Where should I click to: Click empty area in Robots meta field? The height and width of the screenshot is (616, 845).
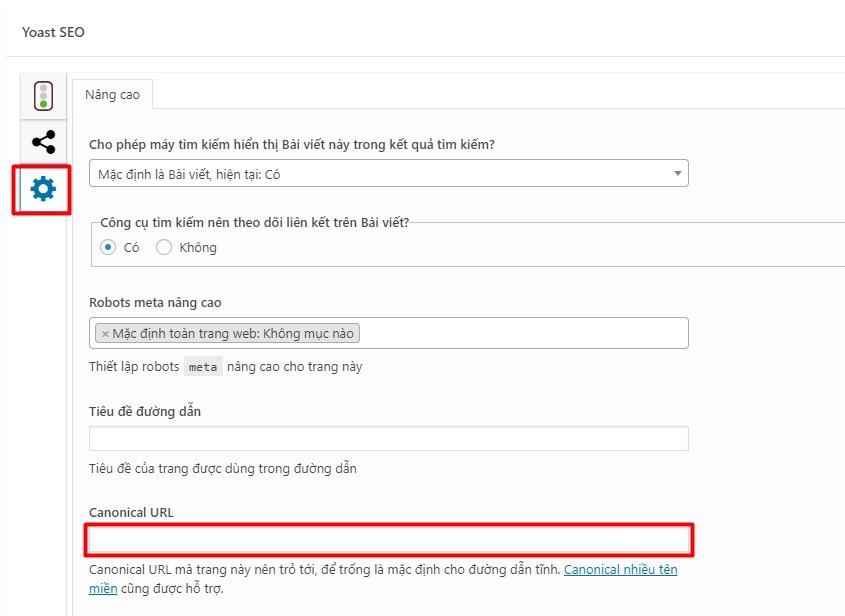point(520,333)
